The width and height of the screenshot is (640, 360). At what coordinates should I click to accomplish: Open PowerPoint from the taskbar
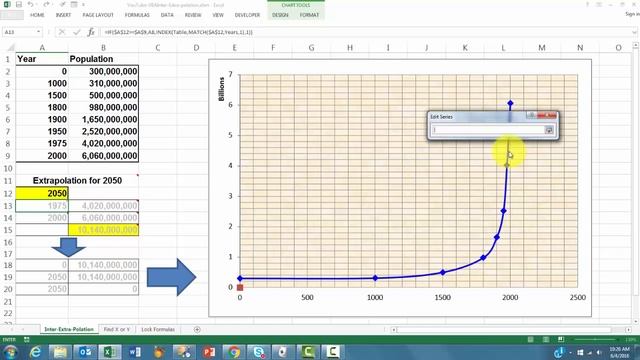[x=209, y=351]
